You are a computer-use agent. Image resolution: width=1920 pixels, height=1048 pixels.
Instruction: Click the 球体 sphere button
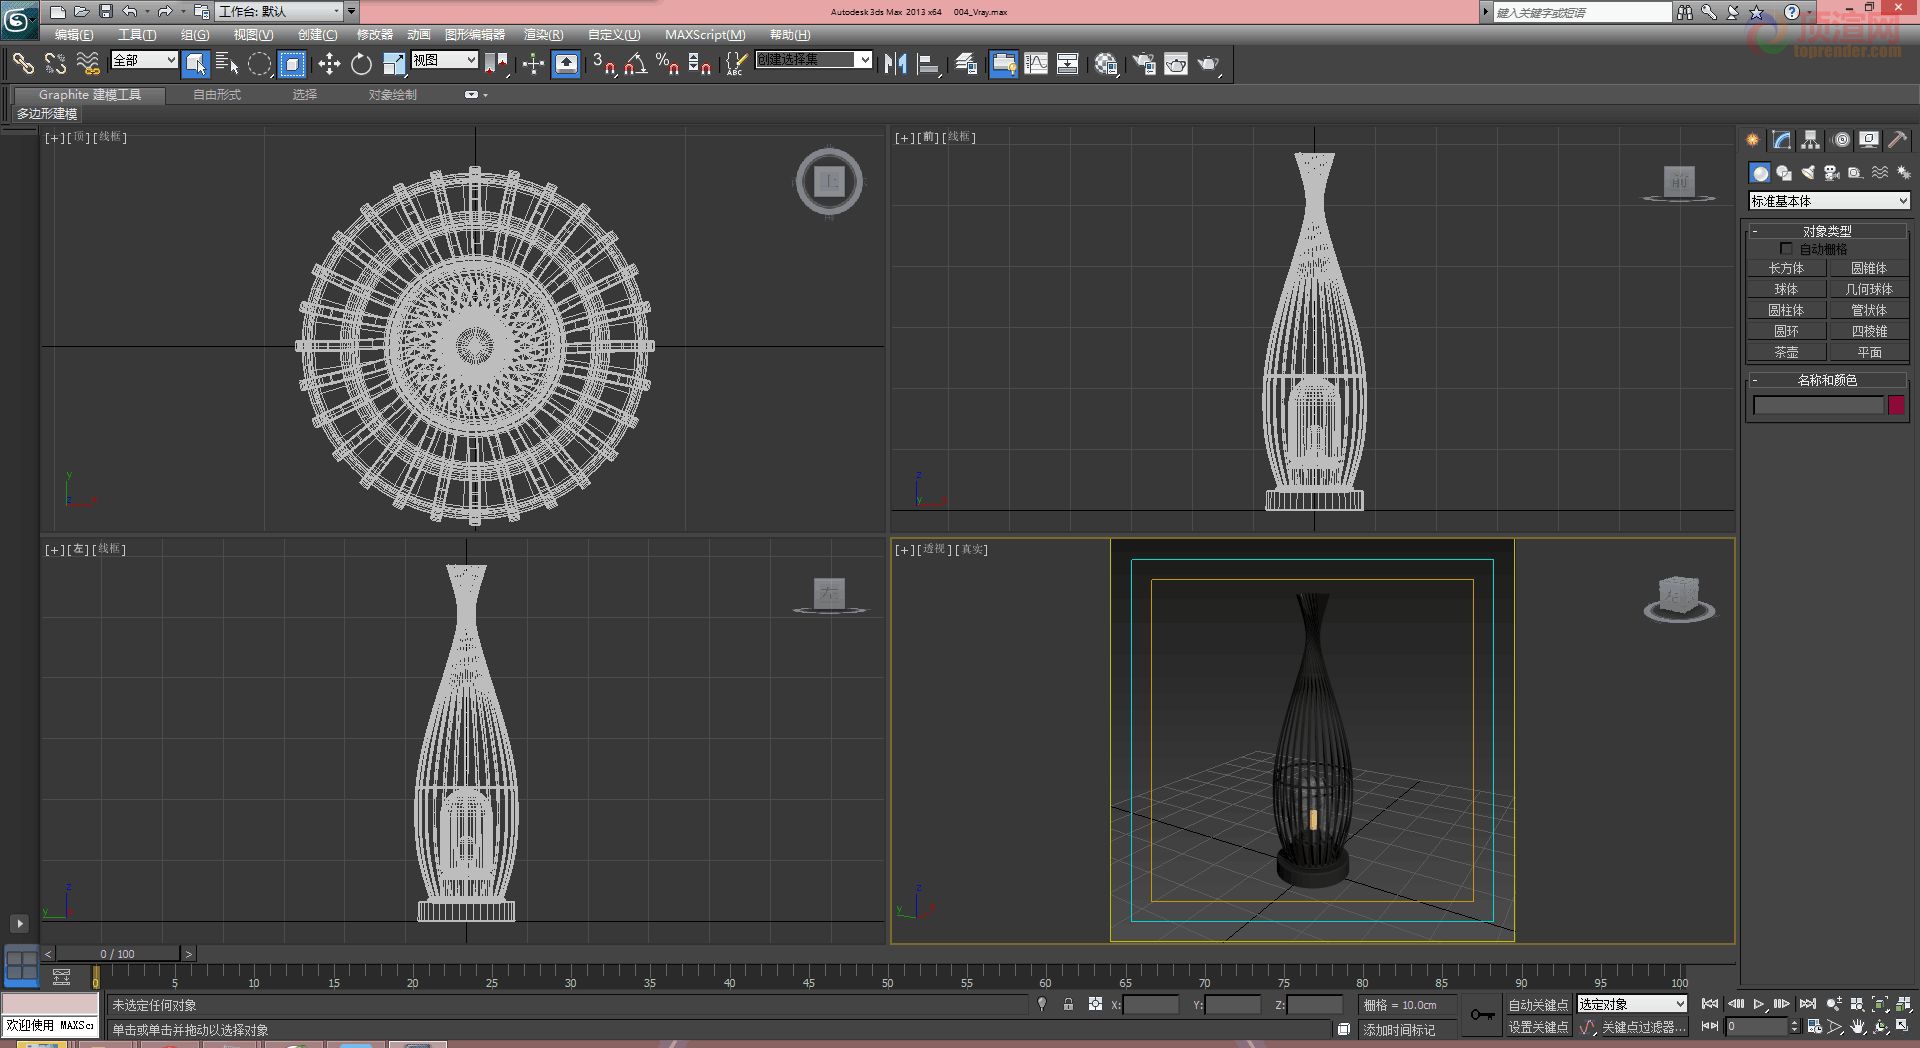tap(1786, 289)
